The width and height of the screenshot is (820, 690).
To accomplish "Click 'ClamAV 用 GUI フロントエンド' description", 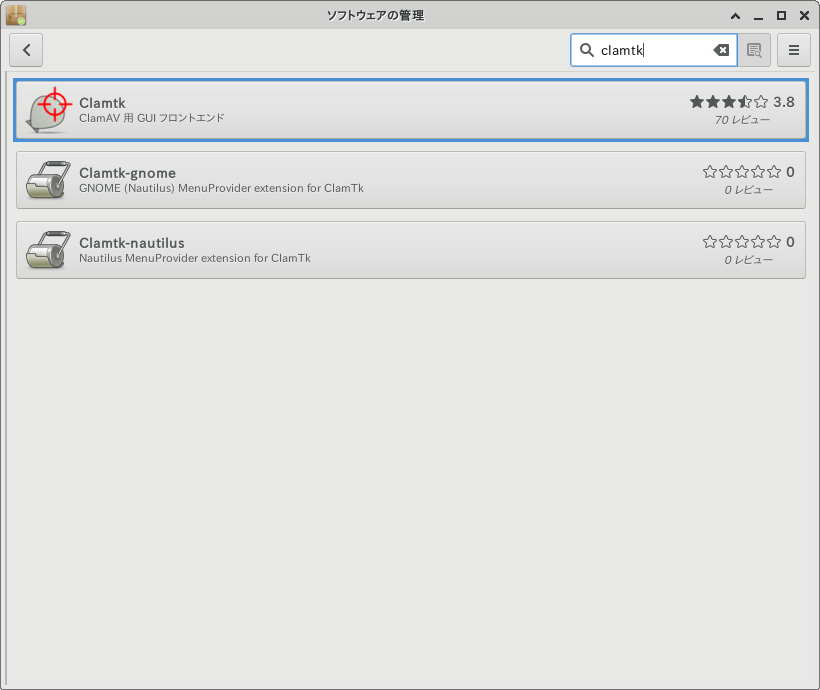I will [x=152, y=118].
